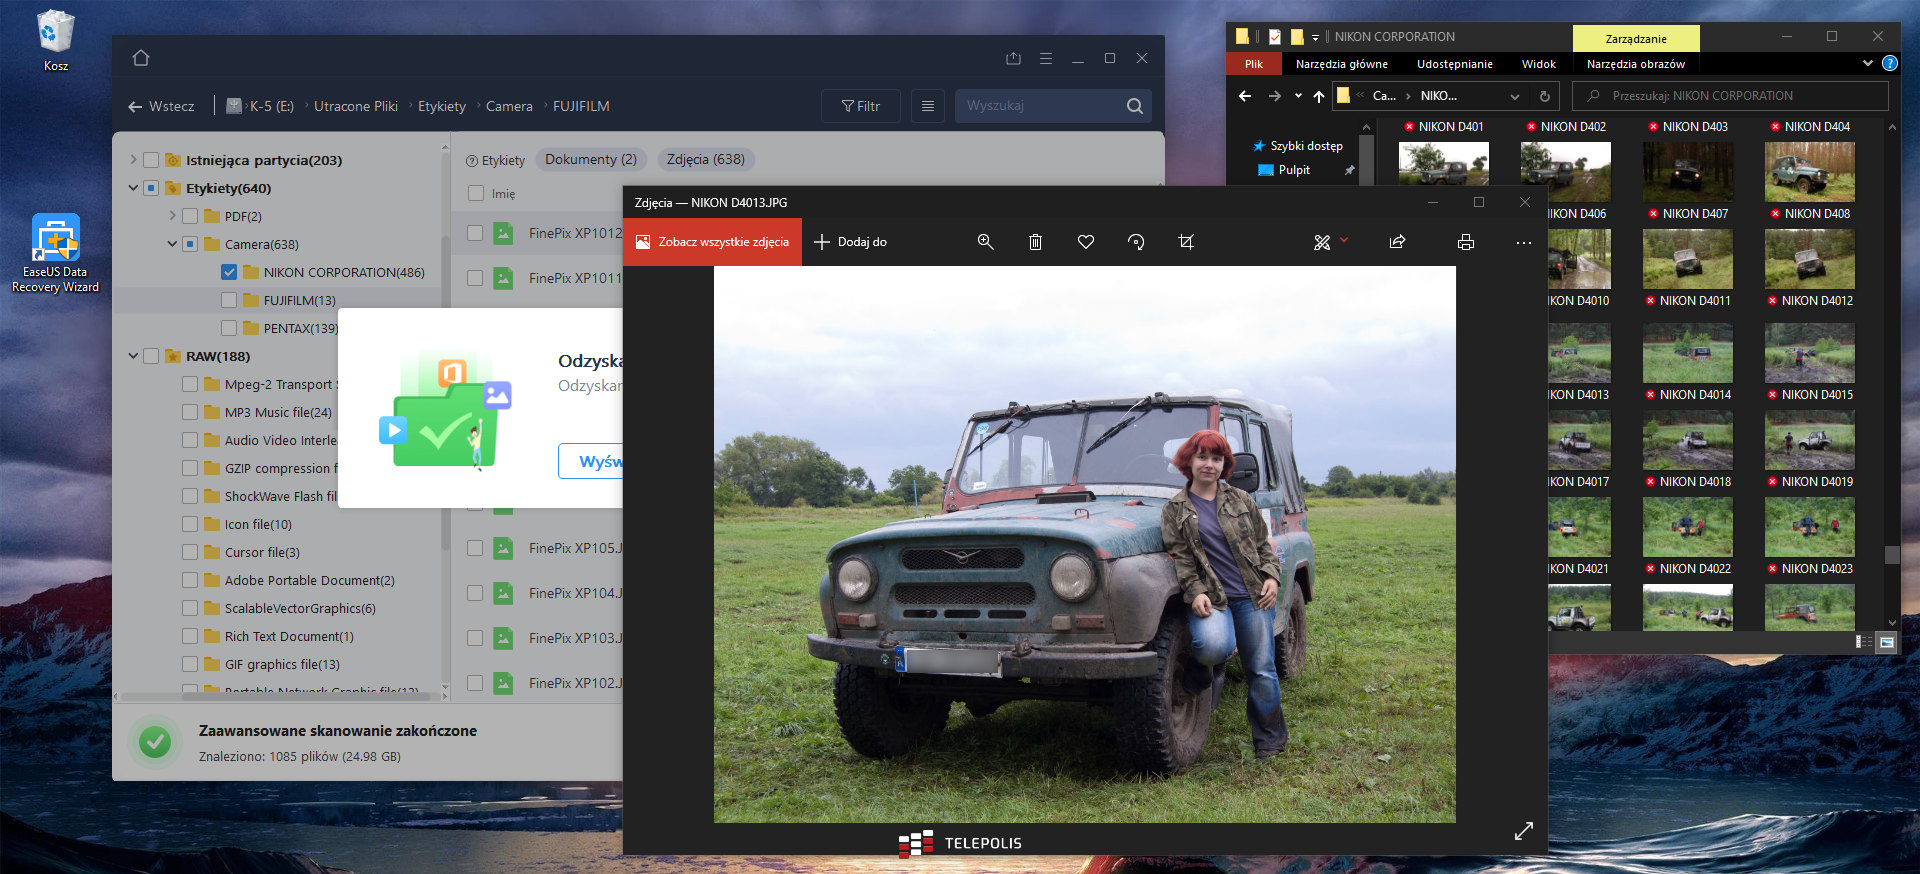
Task: Go to EaseUS home screen icon
Action: [x=141, y=58]
